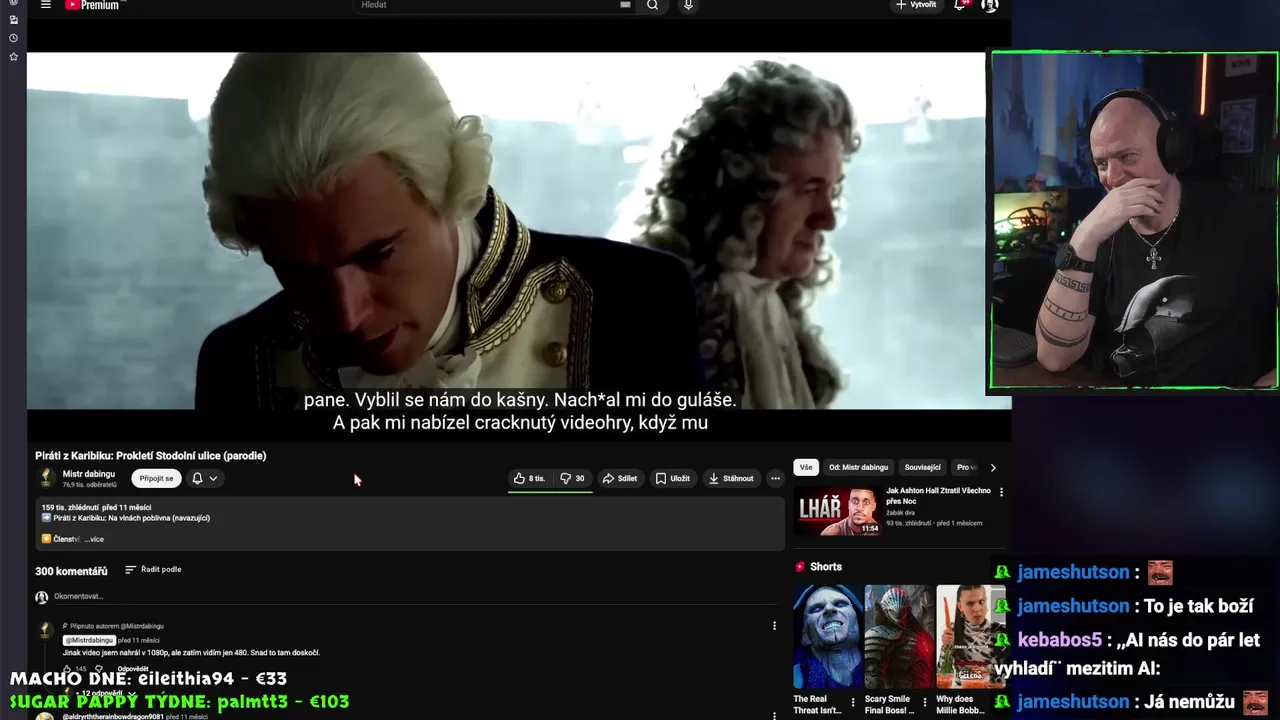Screen dimensions: 1280x720
Task: Click the magnifier search button
Action: click(x=653, y=5)
